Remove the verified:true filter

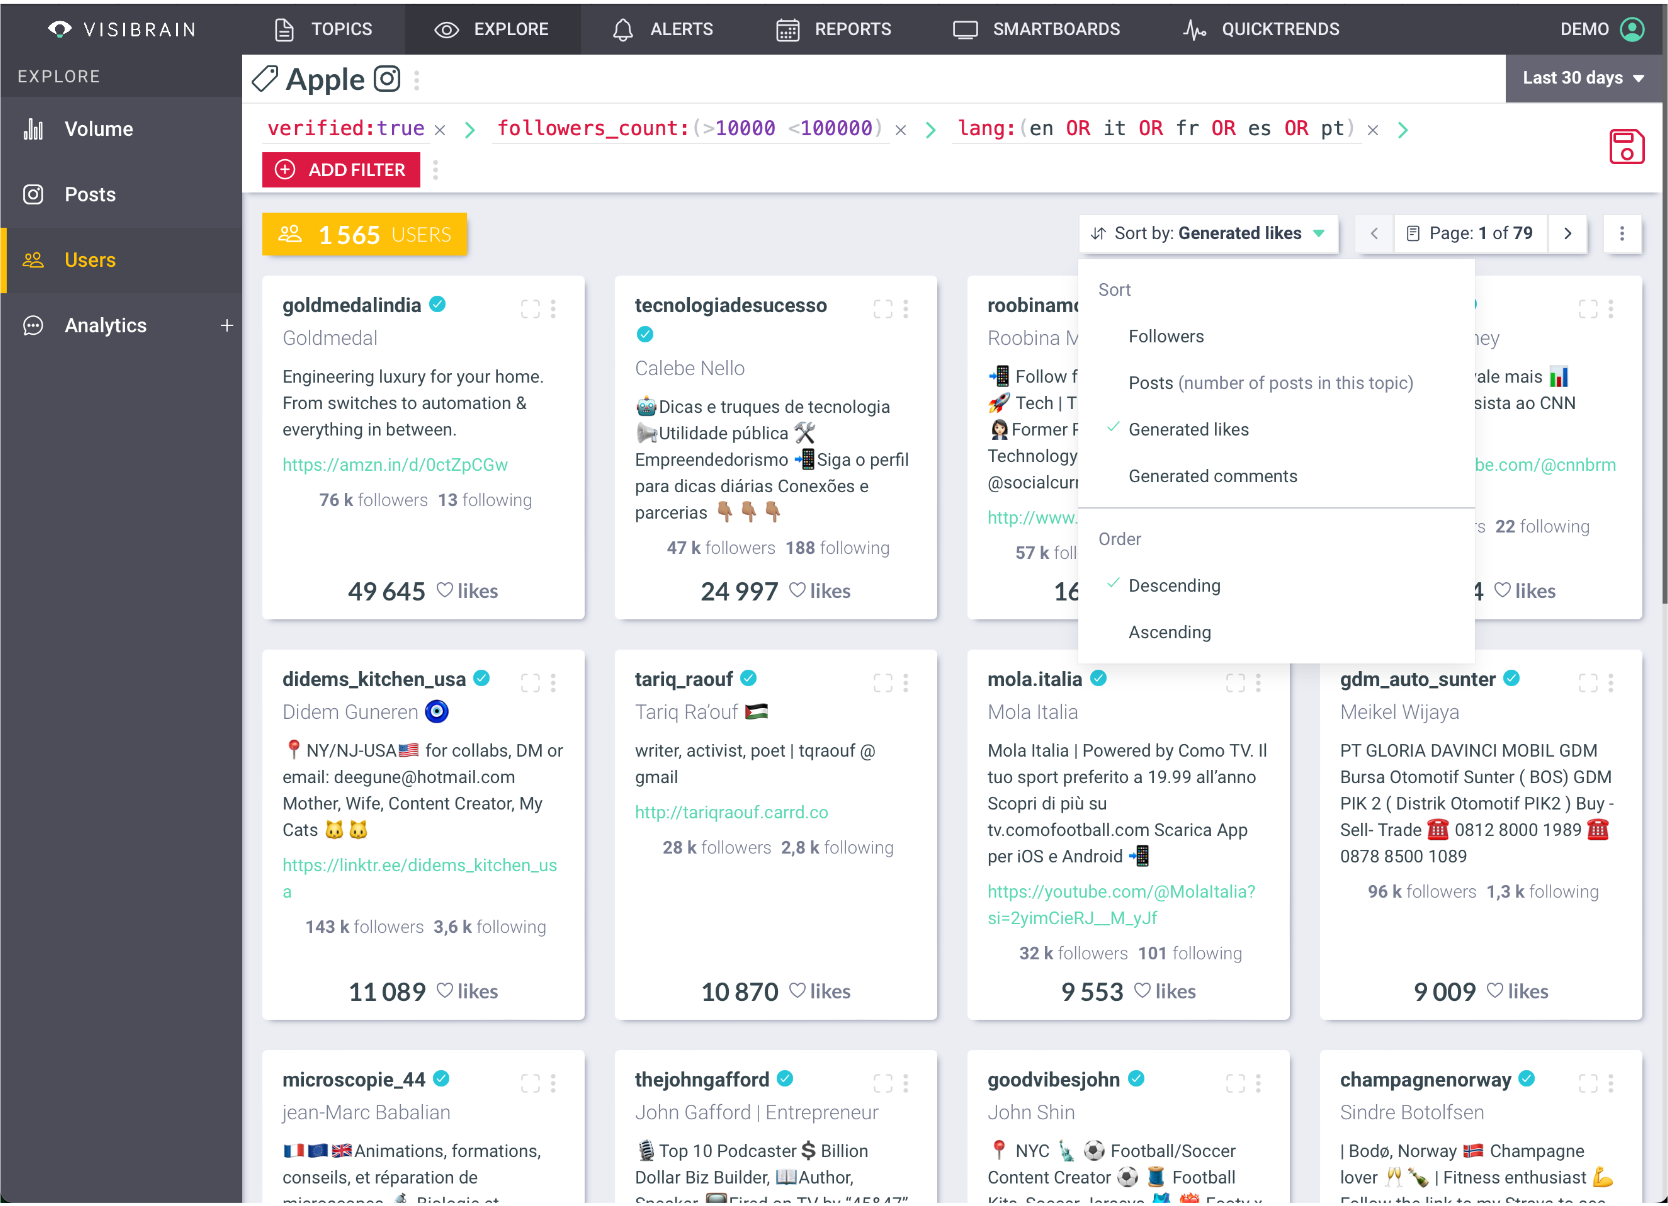coord(440,130)
